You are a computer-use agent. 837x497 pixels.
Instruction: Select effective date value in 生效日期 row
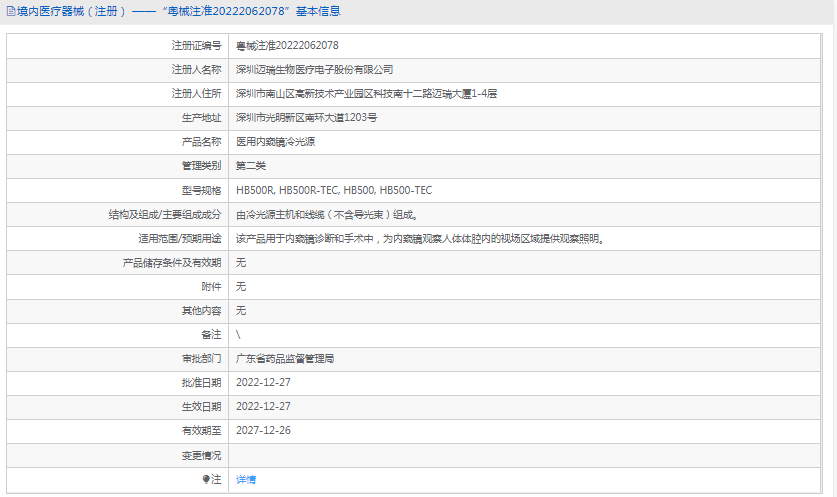point(263,407)
